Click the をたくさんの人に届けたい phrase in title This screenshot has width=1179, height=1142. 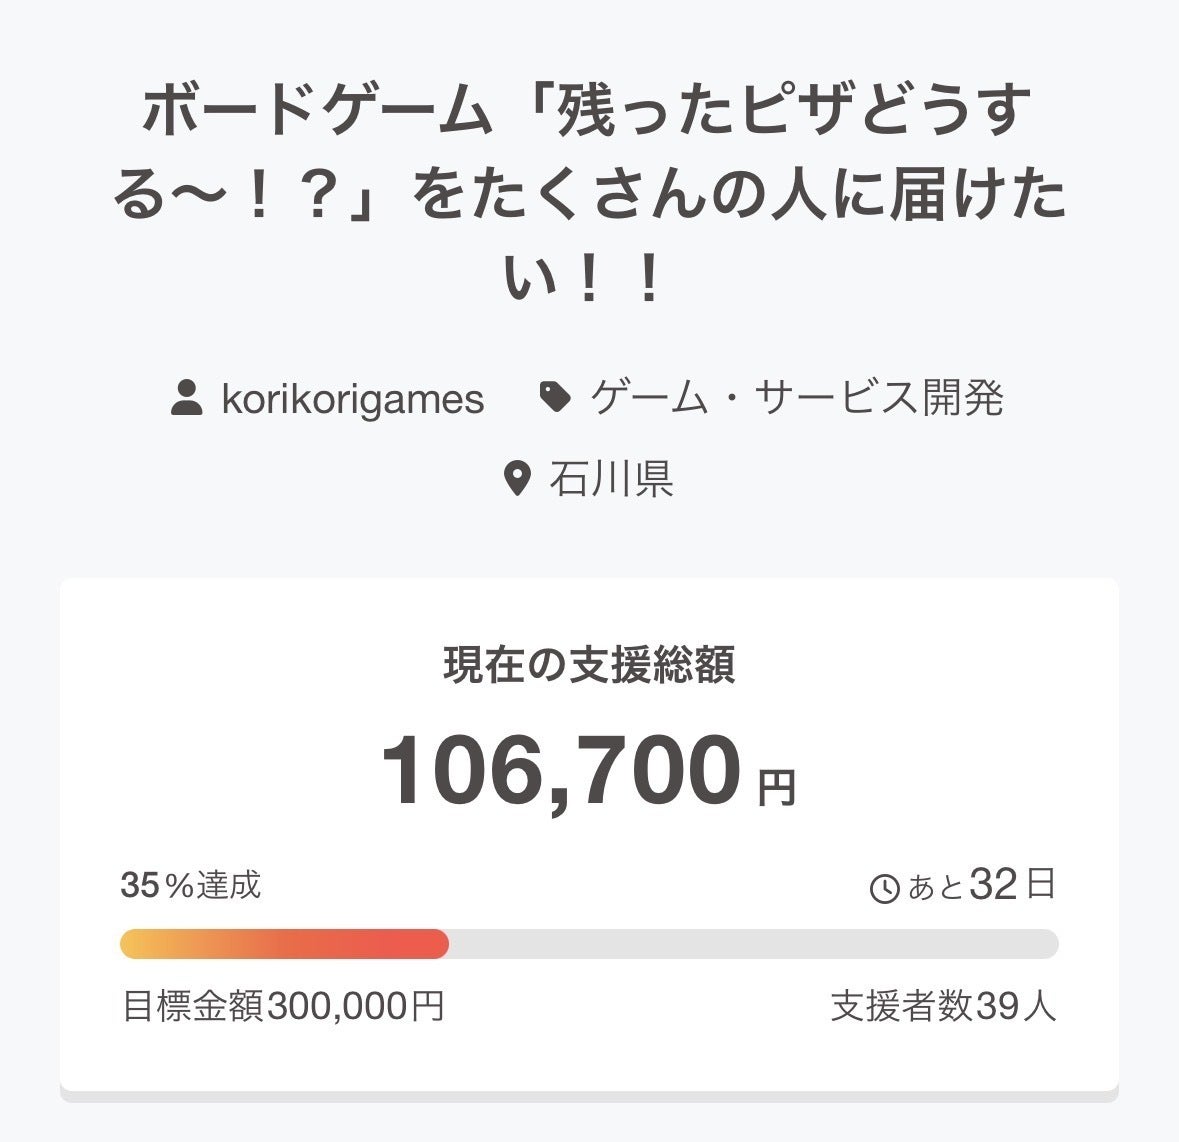coord(740,197)
